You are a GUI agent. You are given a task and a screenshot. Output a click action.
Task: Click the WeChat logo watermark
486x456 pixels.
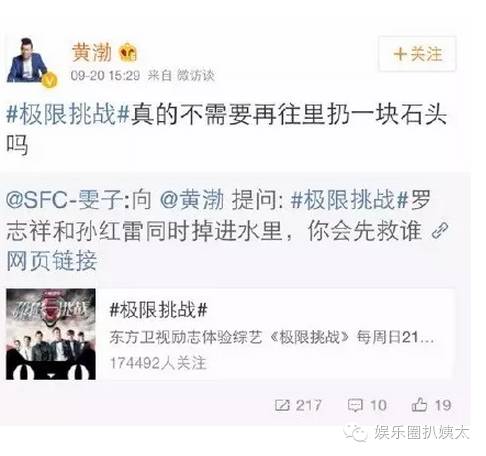pos(356,433)
